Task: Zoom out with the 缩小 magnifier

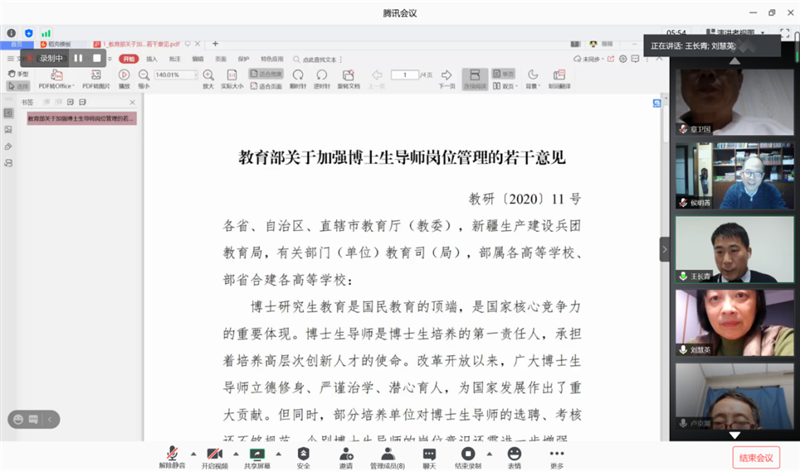Action: point(144,80)
